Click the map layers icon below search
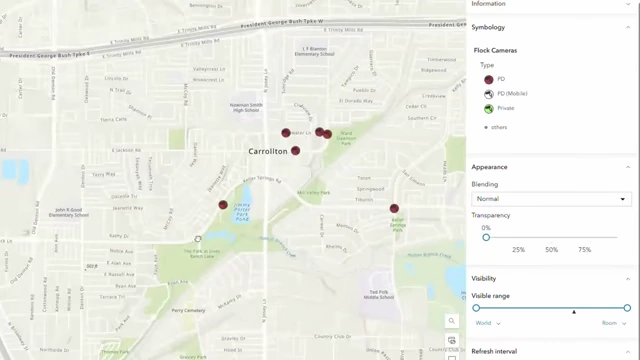 tap(451, 340)
